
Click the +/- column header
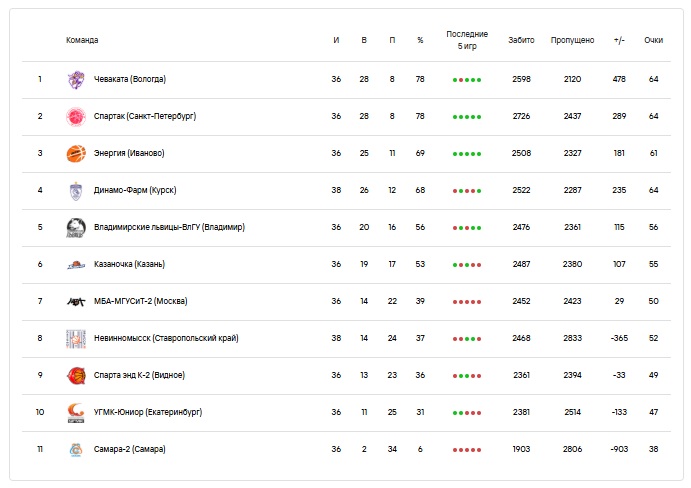coord(619,40)
